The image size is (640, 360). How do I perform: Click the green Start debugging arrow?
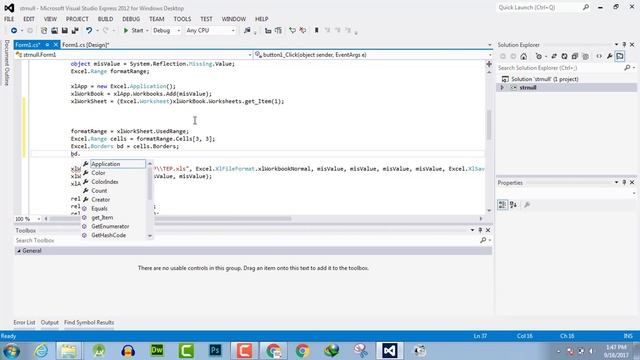pos(126,31)
